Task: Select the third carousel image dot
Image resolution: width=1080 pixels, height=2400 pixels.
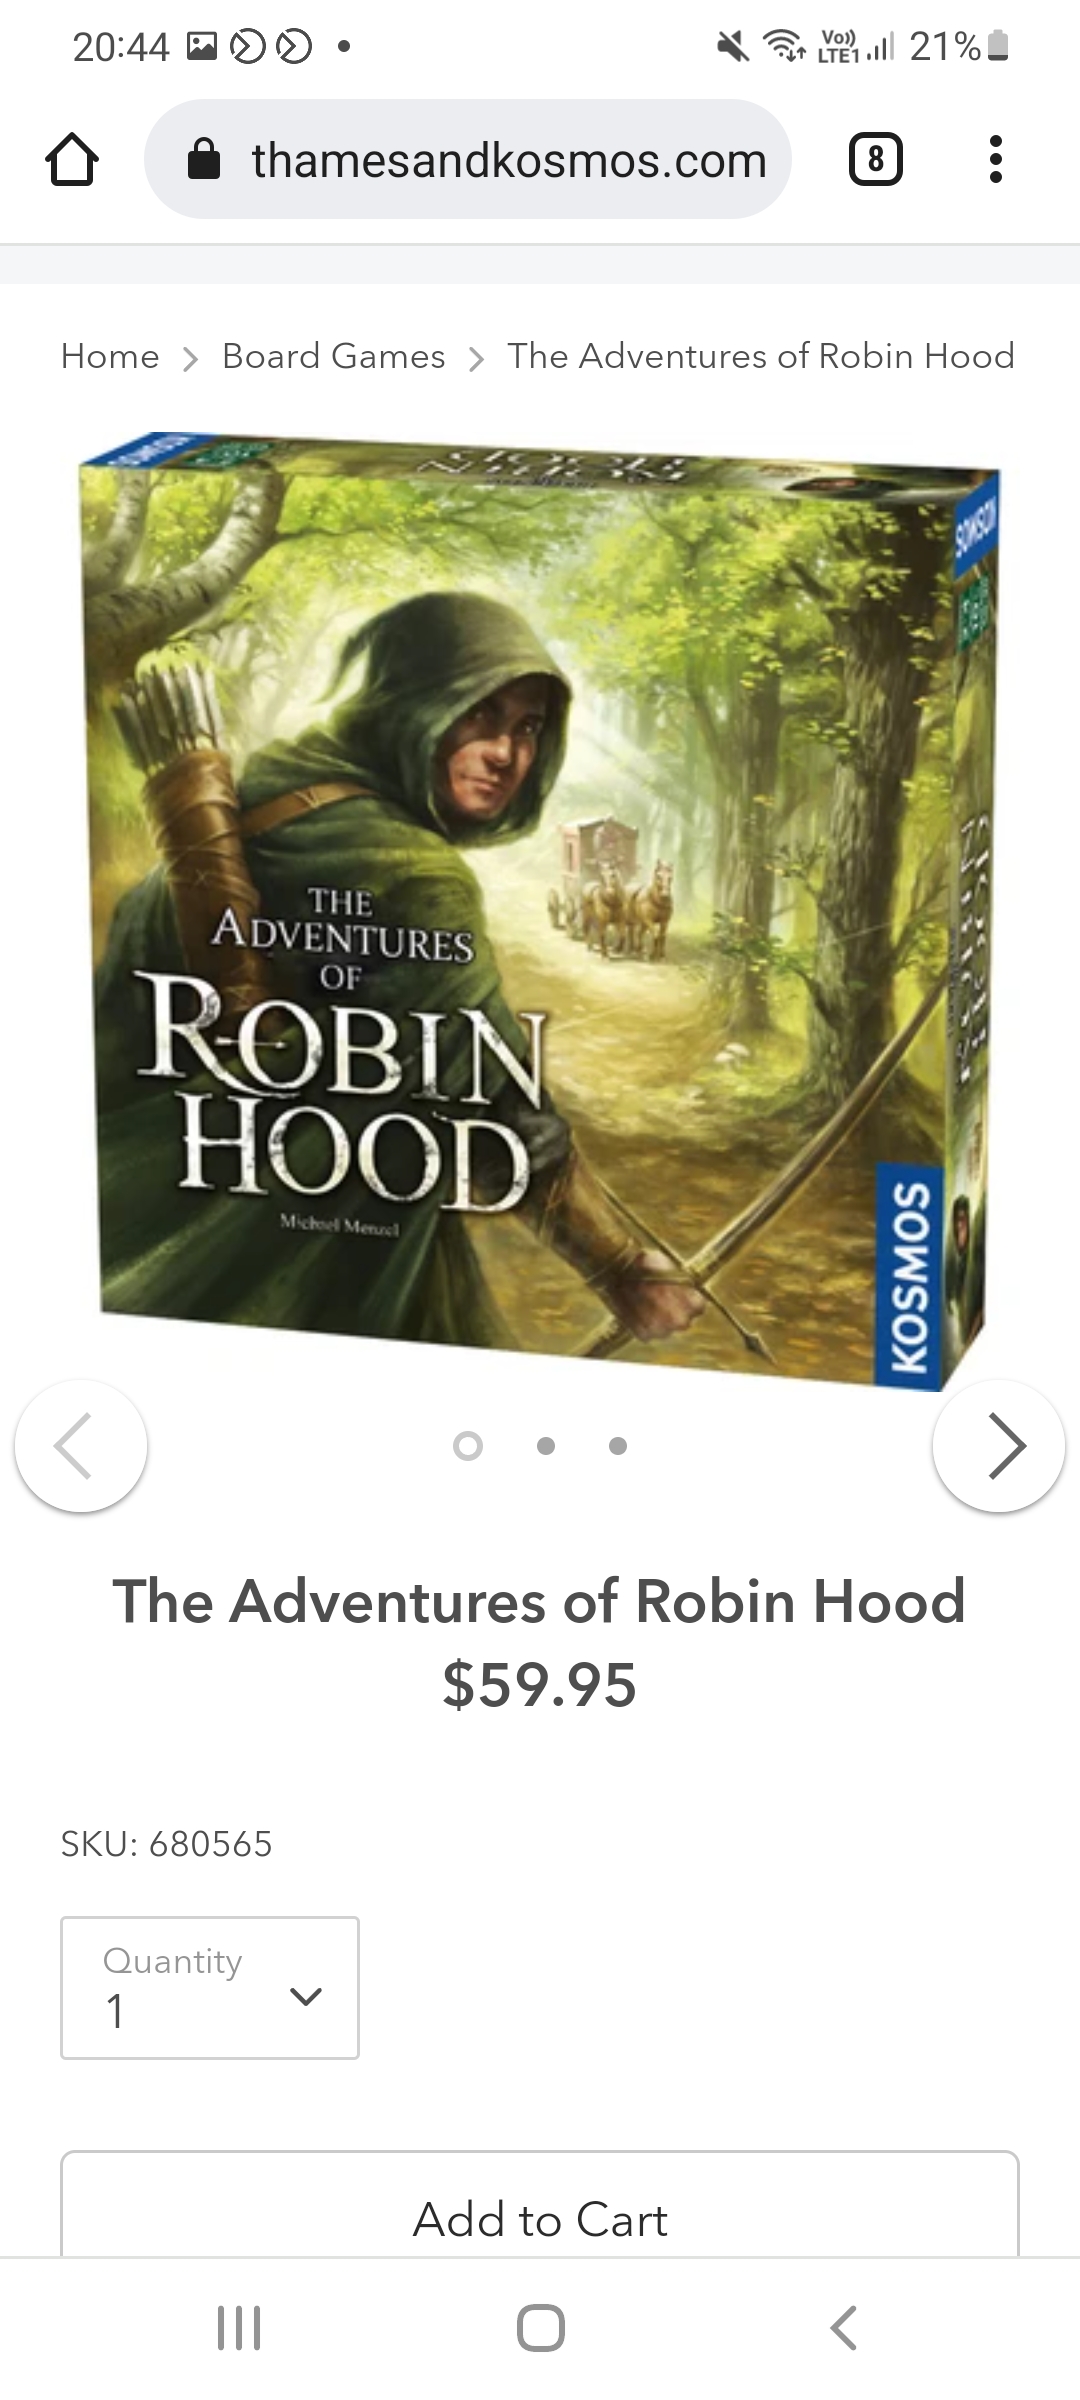Action: click(618, 1446)
